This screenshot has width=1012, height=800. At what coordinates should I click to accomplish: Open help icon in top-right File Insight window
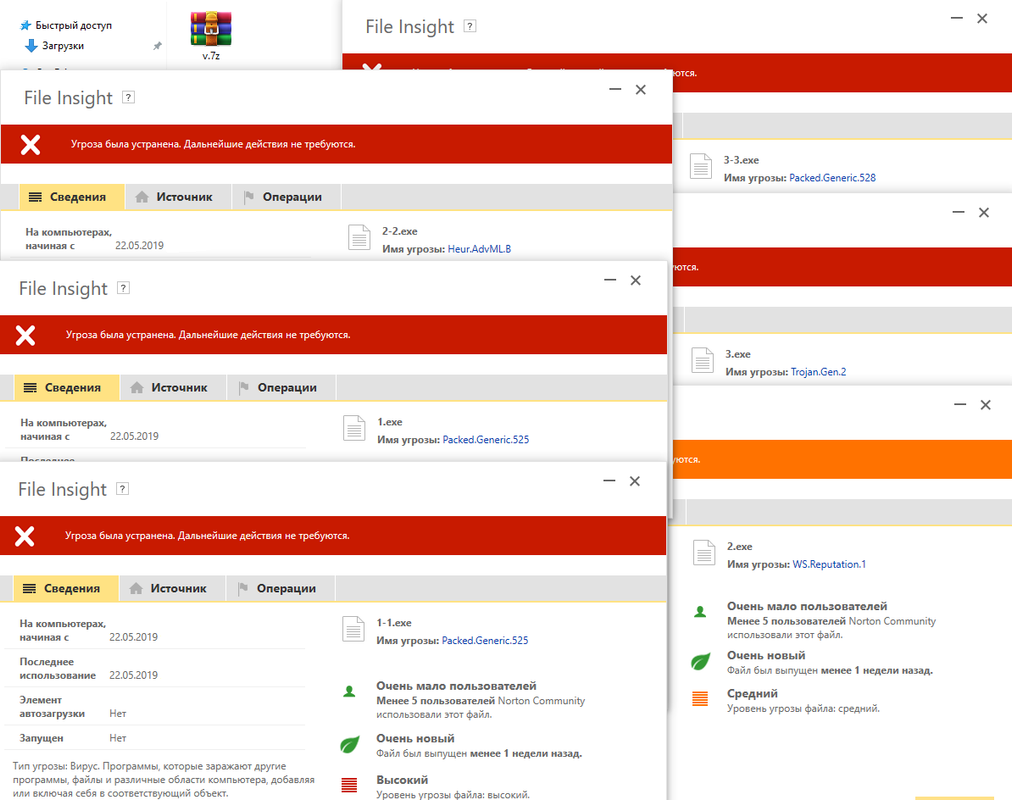coord(470,26)
